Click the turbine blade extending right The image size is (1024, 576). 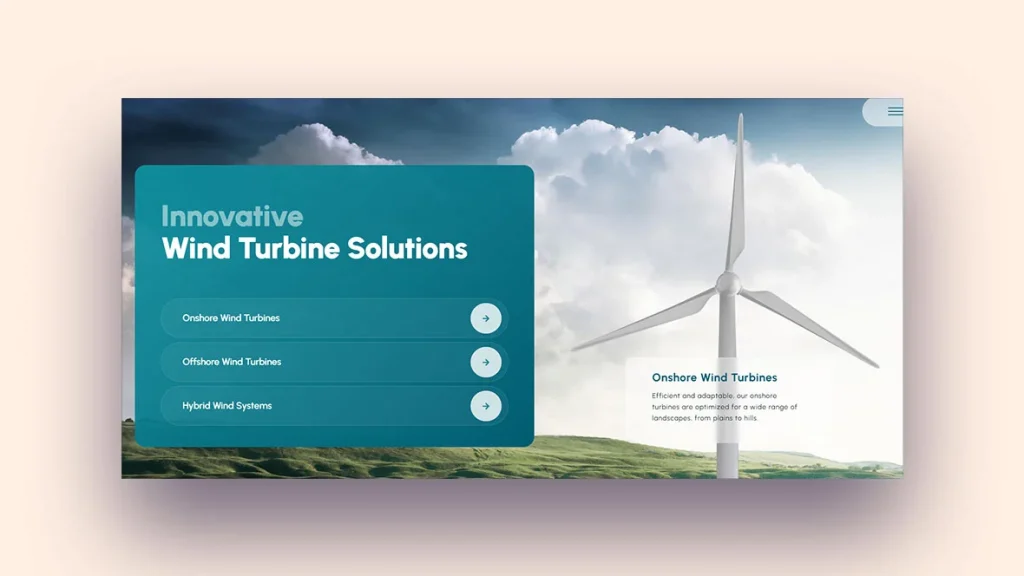[810, 325]
